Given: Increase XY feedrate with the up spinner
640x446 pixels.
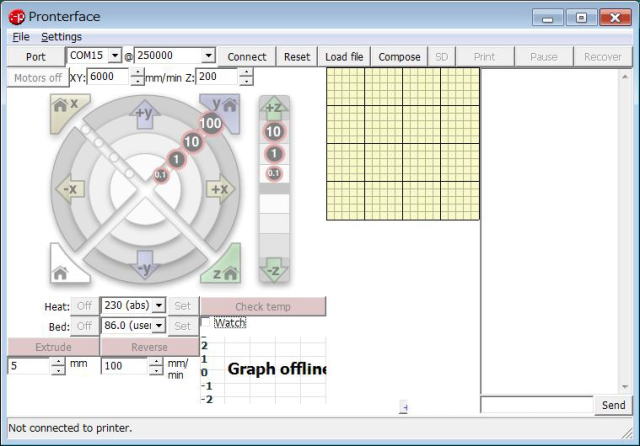Looking at the screenshot, I should [x=138, y=73].
